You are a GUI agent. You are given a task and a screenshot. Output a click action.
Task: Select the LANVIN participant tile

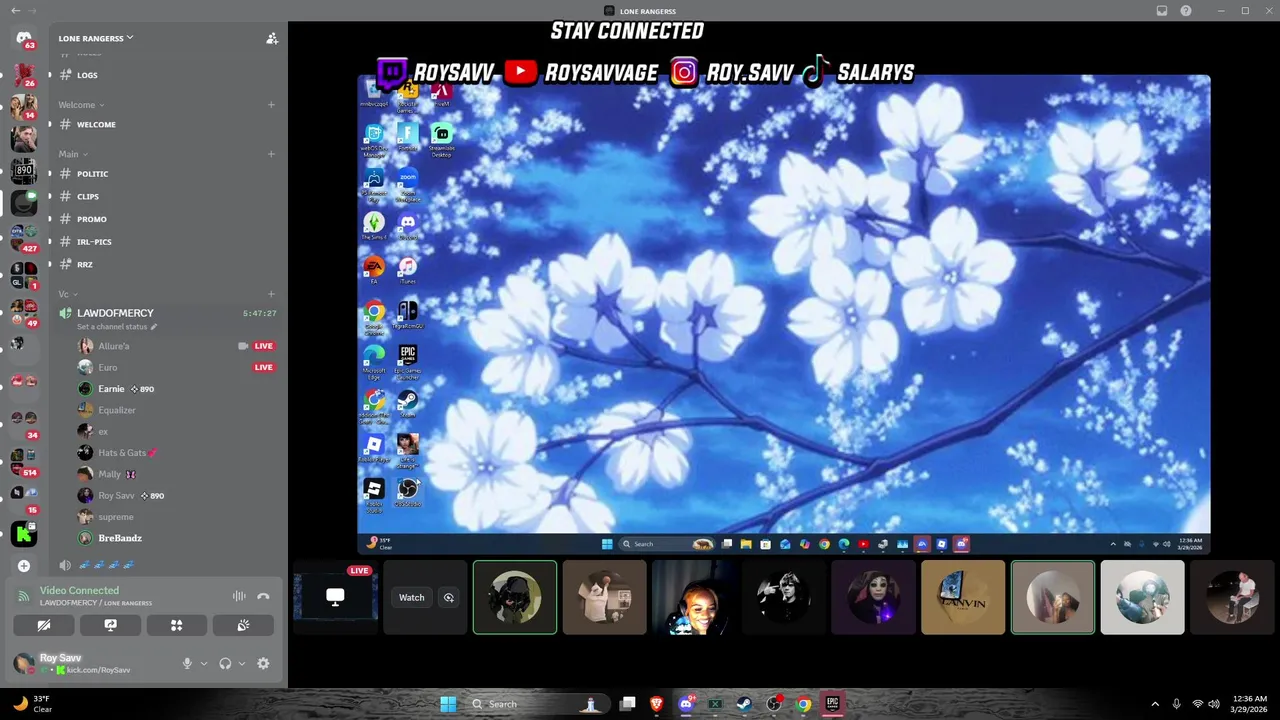[x=963, y=597]
